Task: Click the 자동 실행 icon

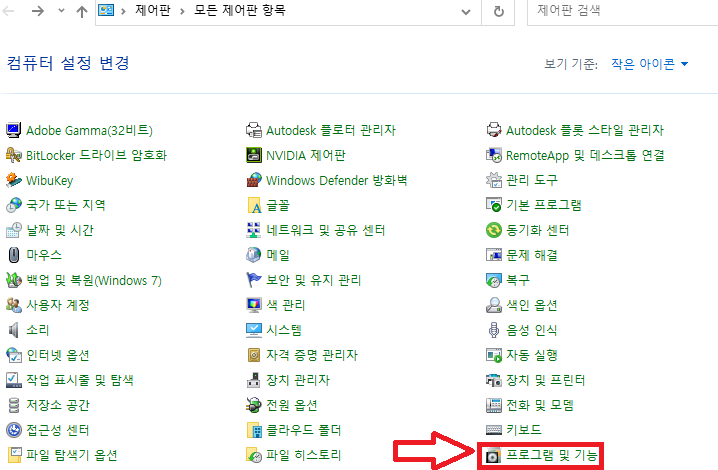Action: 494,355
